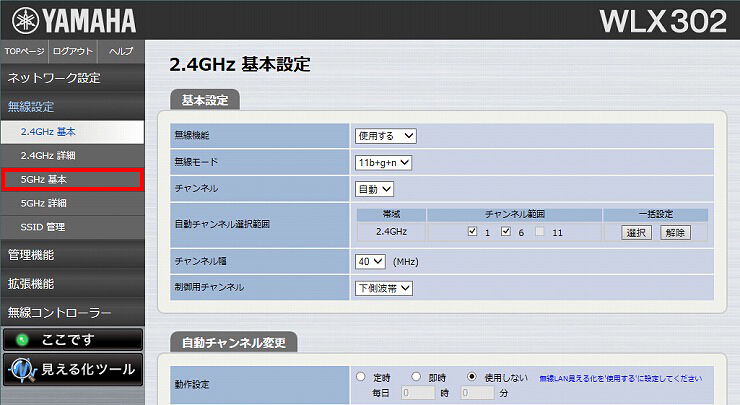Click the 動作設定 row label

coord(192,385)
